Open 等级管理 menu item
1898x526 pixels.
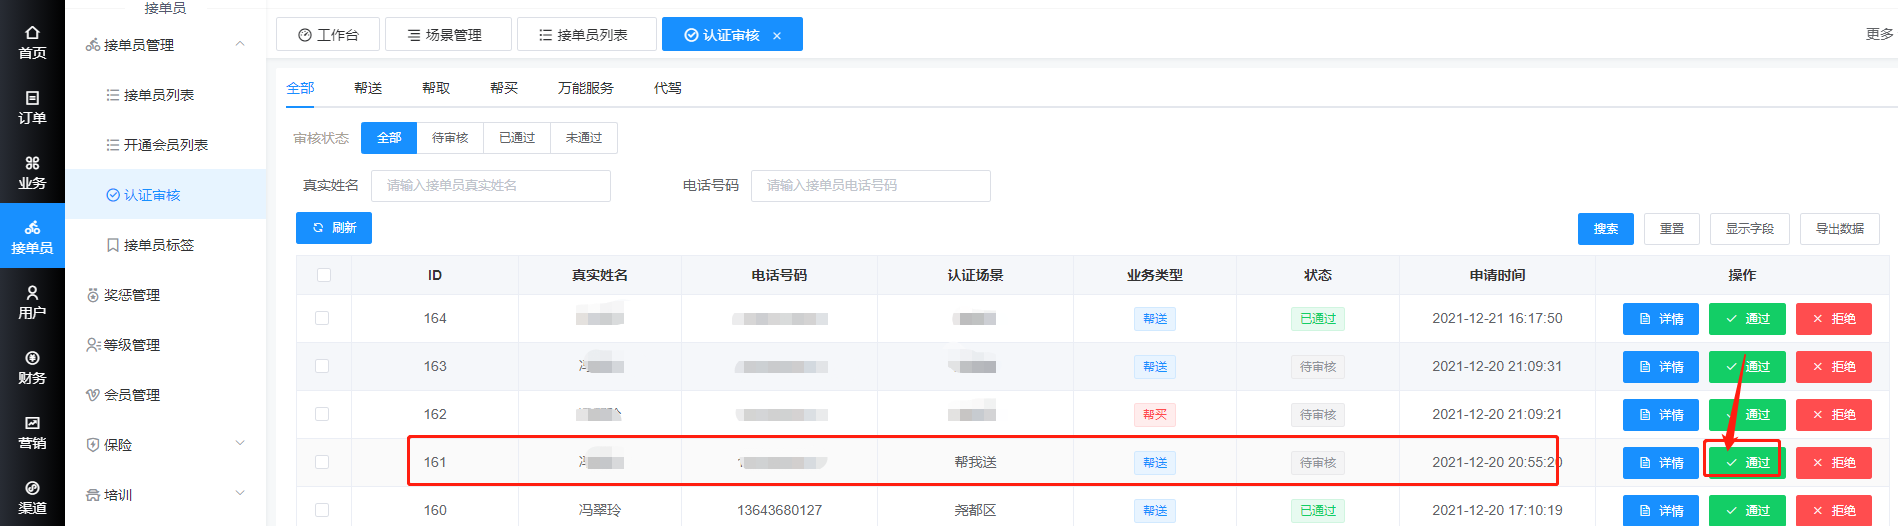[x=131, y=345]
